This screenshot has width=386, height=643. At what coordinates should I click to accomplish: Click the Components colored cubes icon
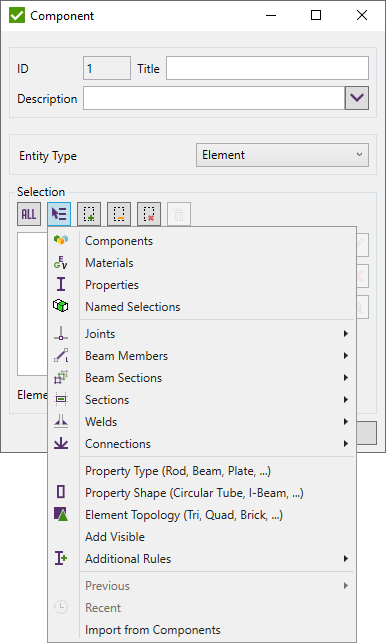pos(61,240)
